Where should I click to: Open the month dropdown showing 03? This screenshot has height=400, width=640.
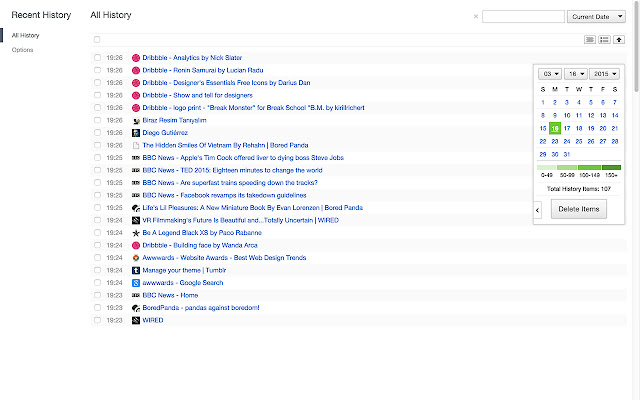pos(551,75)
